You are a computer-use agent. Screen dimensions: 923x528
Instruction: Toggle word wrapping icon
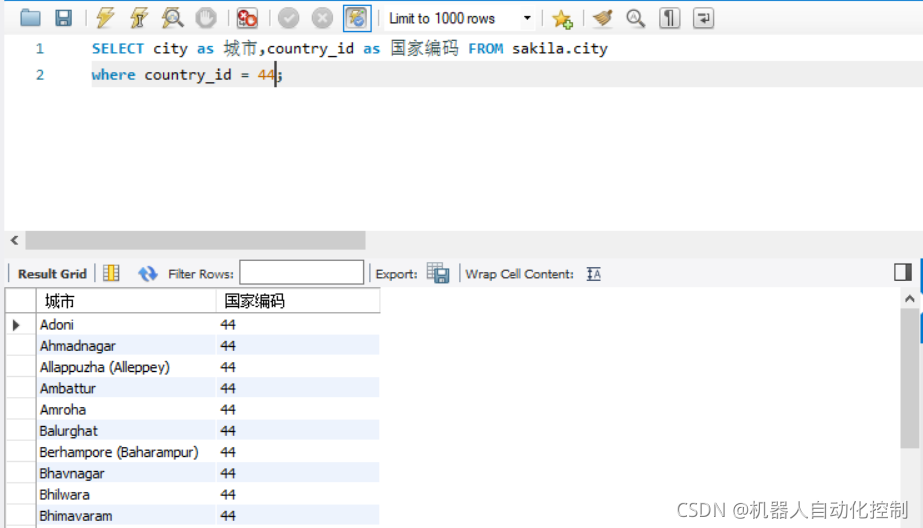(x=703, y=18)
